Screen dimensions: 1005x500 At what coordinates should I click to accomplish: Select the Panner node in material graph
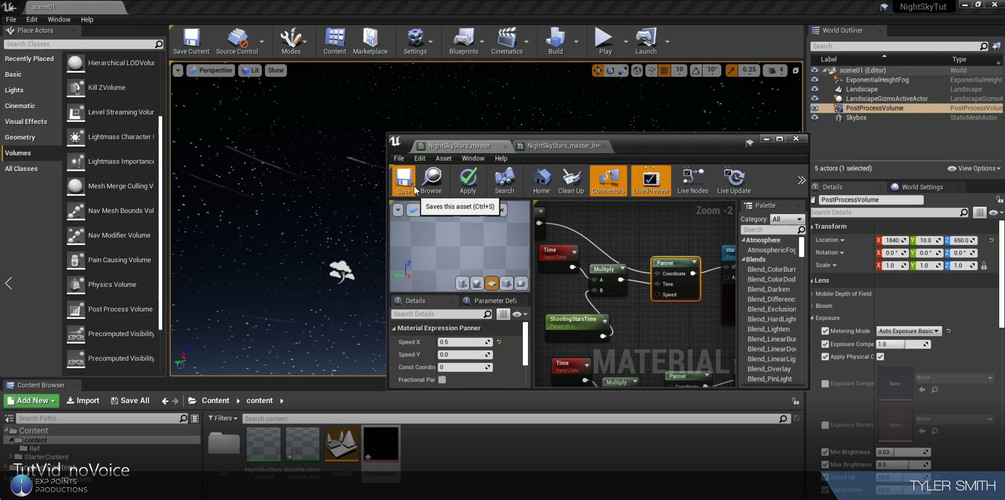point(676,278)
